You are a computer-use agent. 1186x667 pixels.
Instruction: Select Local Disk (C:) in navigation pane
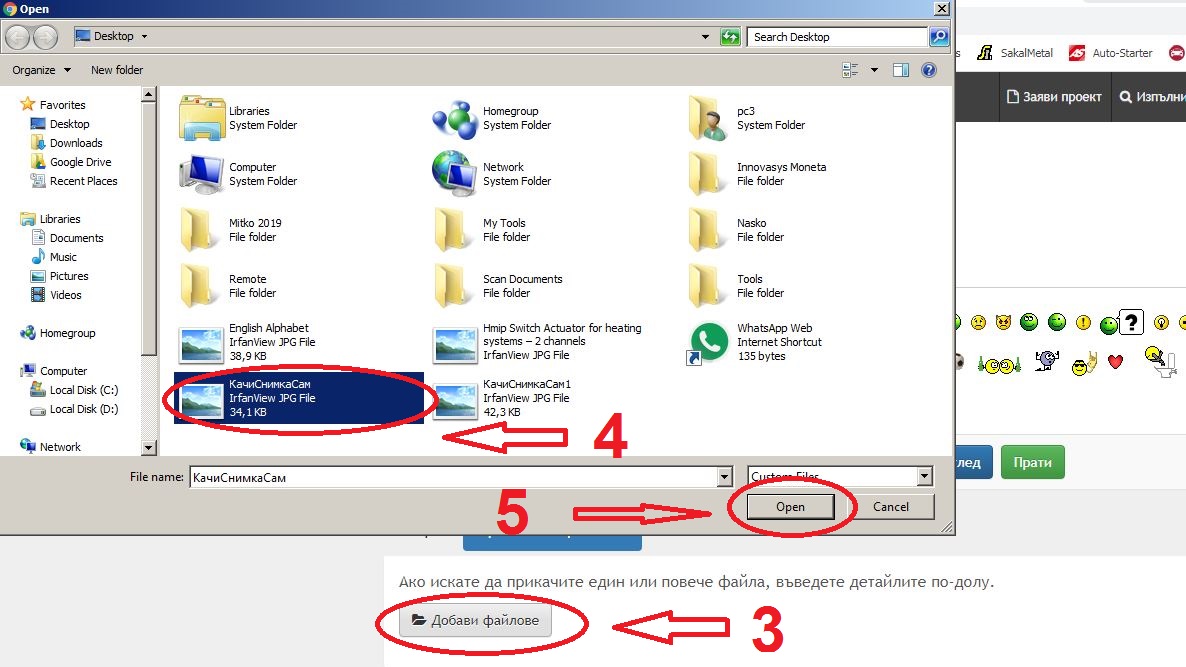click(x=84, y=390)
